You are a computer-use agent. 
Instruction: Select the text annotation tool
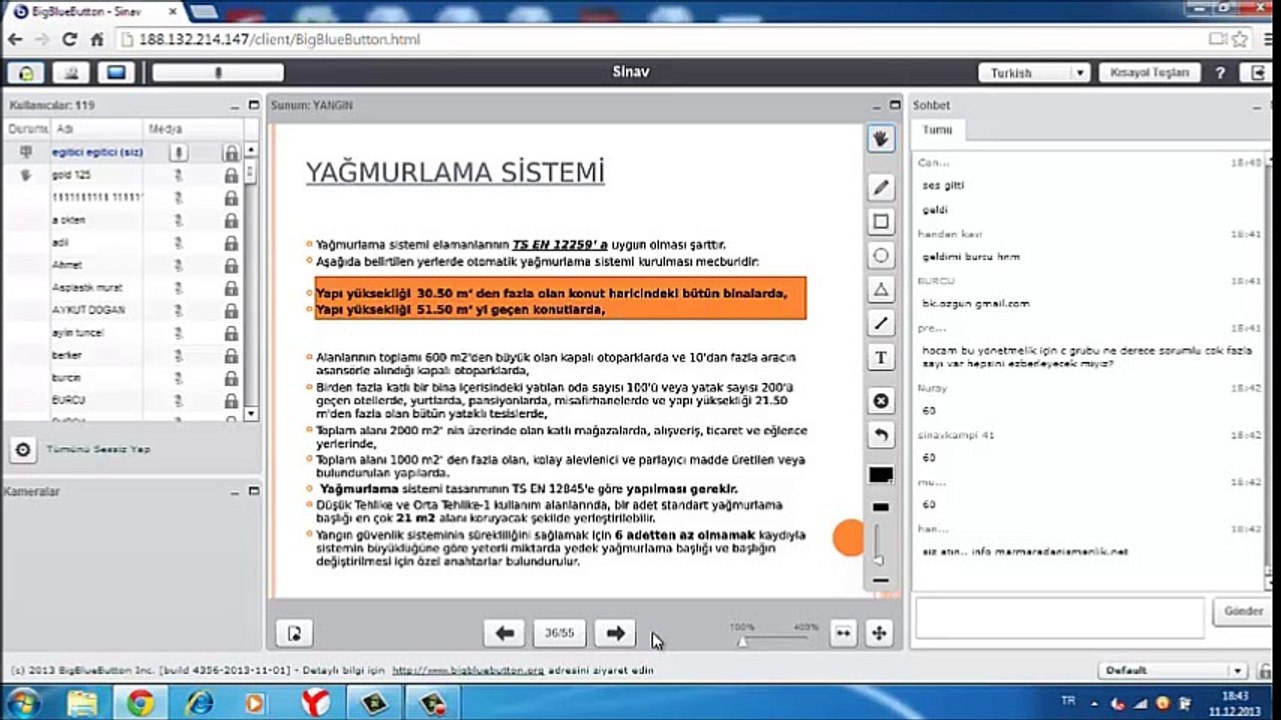[881, 357]
